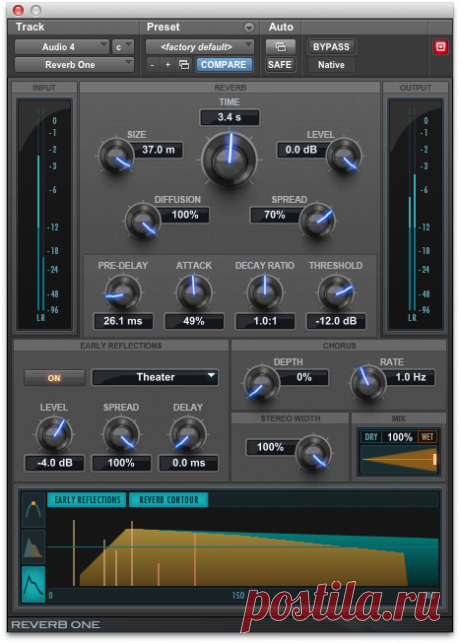Click the early reflections SPREAD knob
Viewport: 460px width, 643px height.
click(121, 435)
